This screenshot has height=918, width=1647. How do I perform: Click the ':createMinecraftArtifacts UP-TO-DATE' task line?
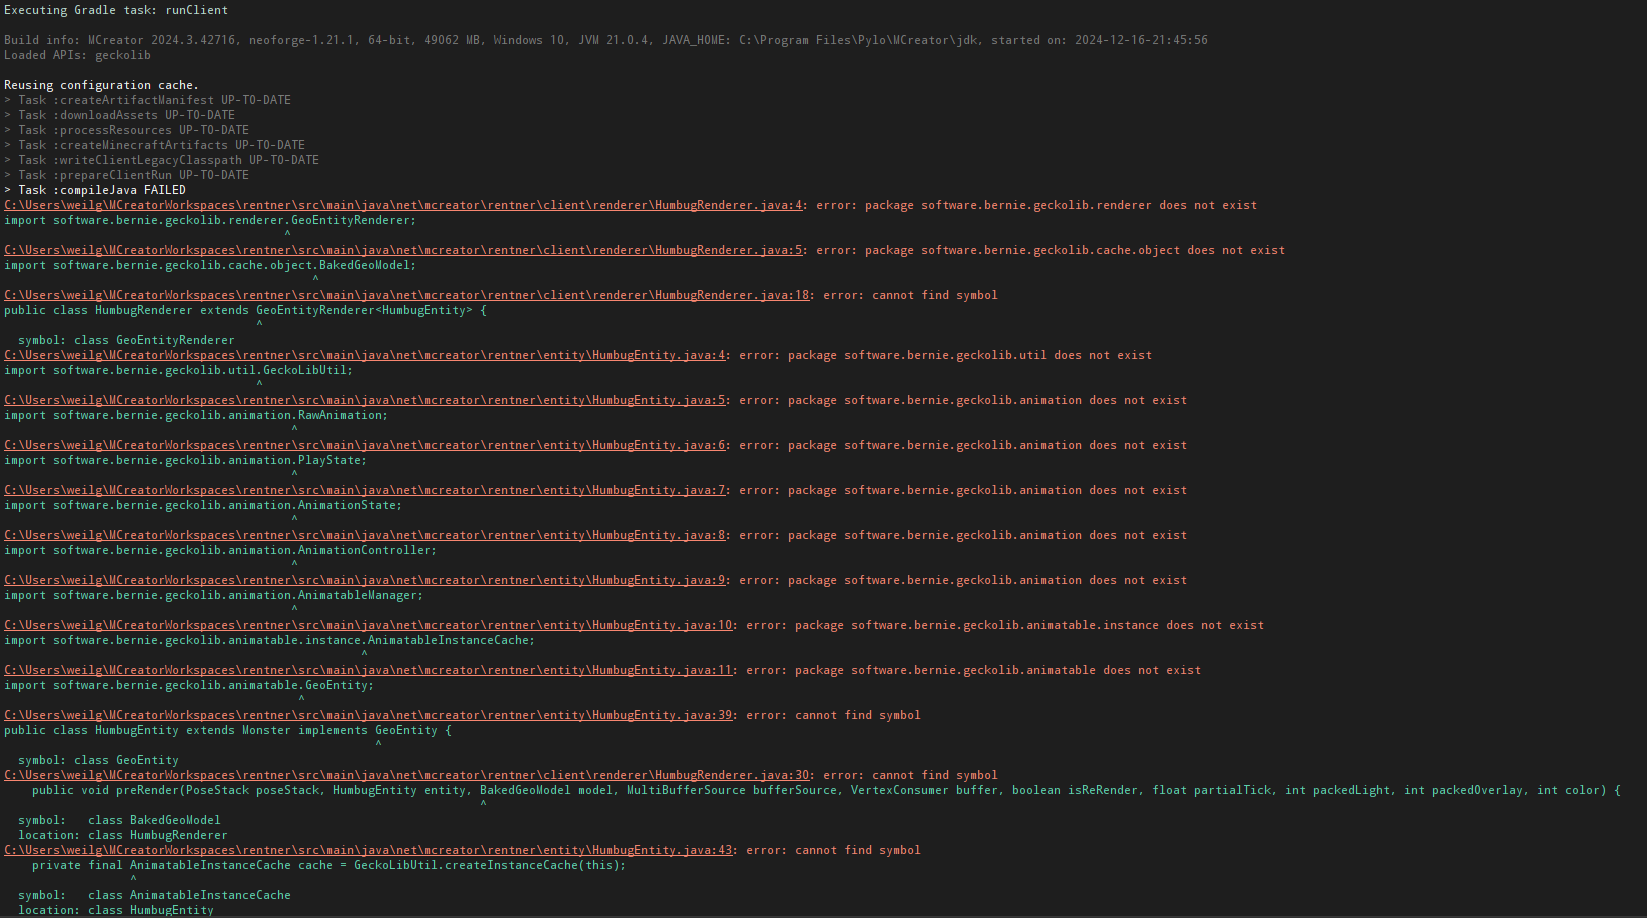tap(154, 145)
